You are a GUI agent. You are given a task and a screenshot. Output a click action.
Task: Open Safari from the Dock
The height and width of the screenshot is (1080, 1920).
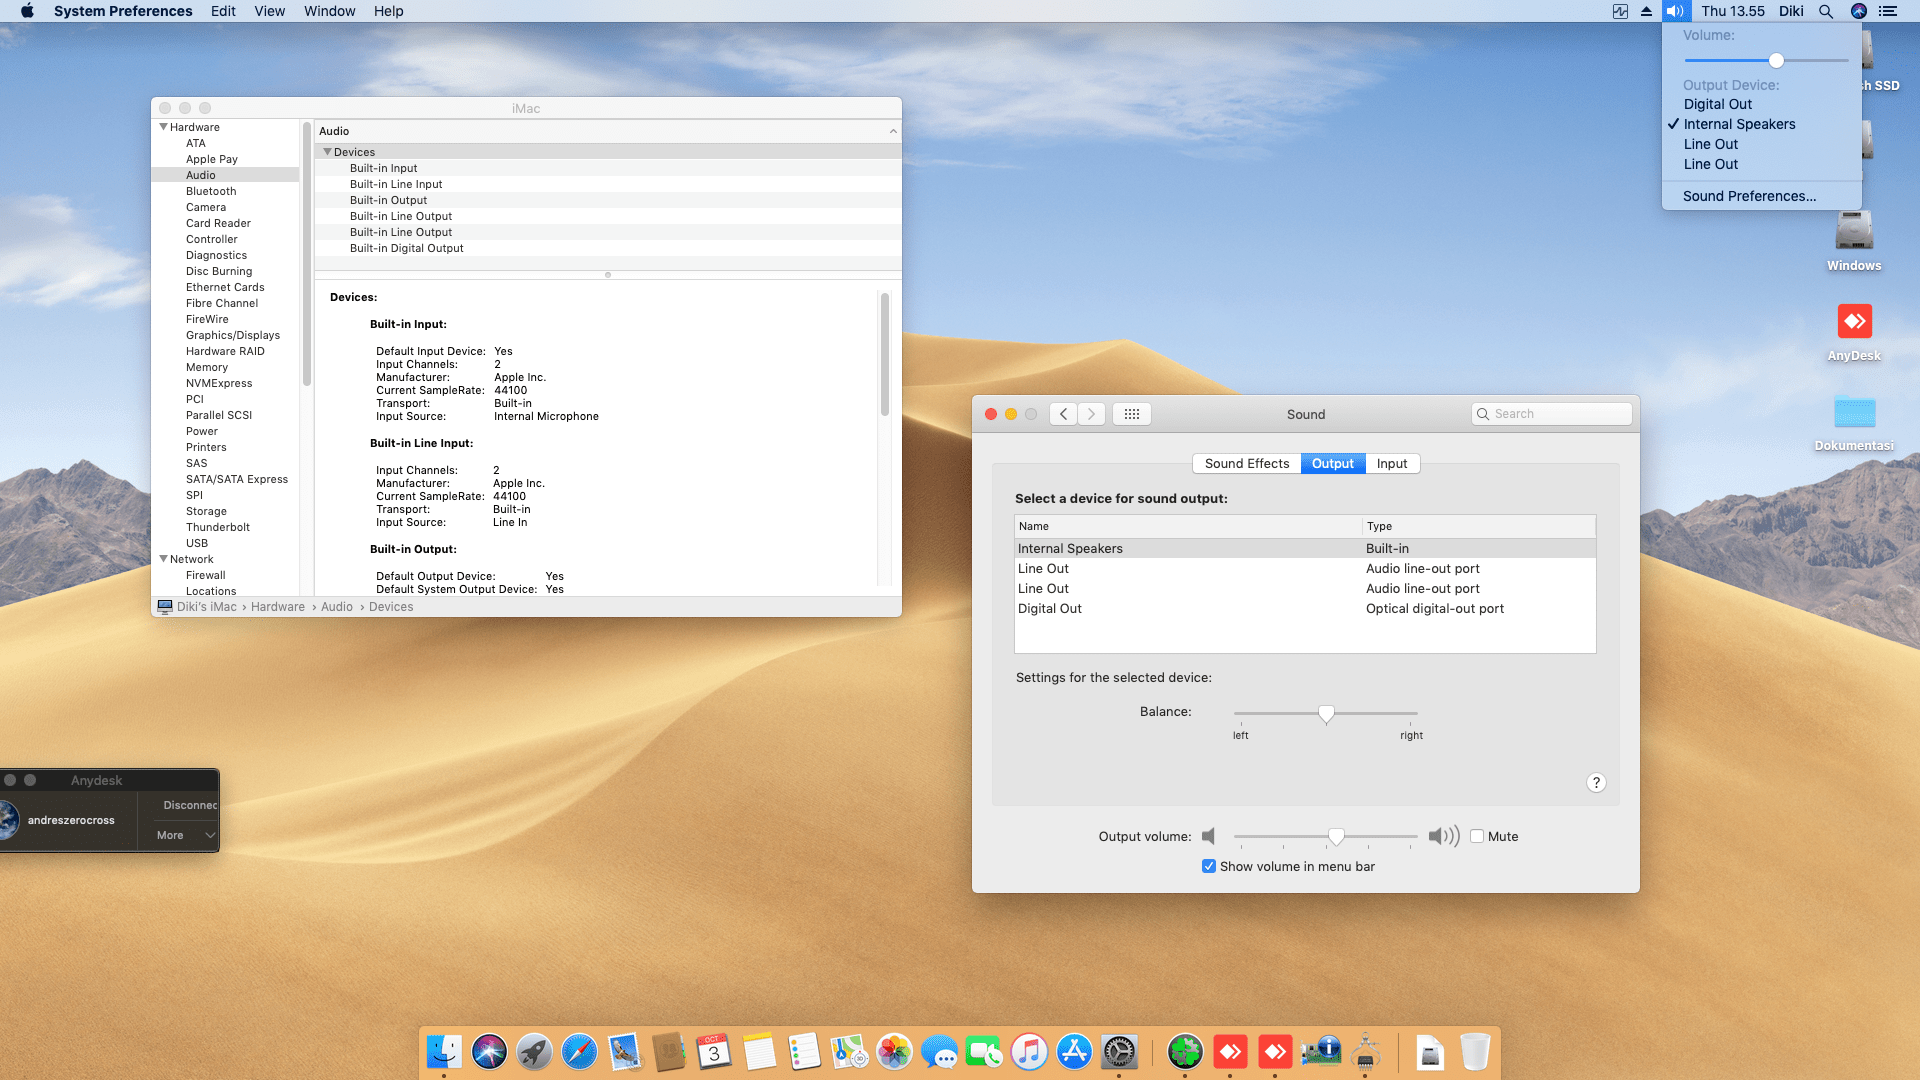coord(579,1052)
